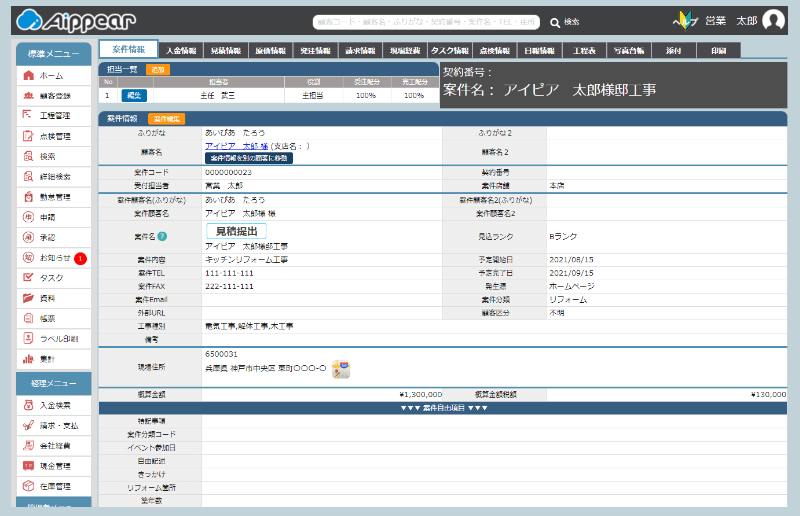Image resolution: width=800 pixels, height=516 pixels.
Task: Open the user avatar in the top right
Action: click(x=773, y=20)
